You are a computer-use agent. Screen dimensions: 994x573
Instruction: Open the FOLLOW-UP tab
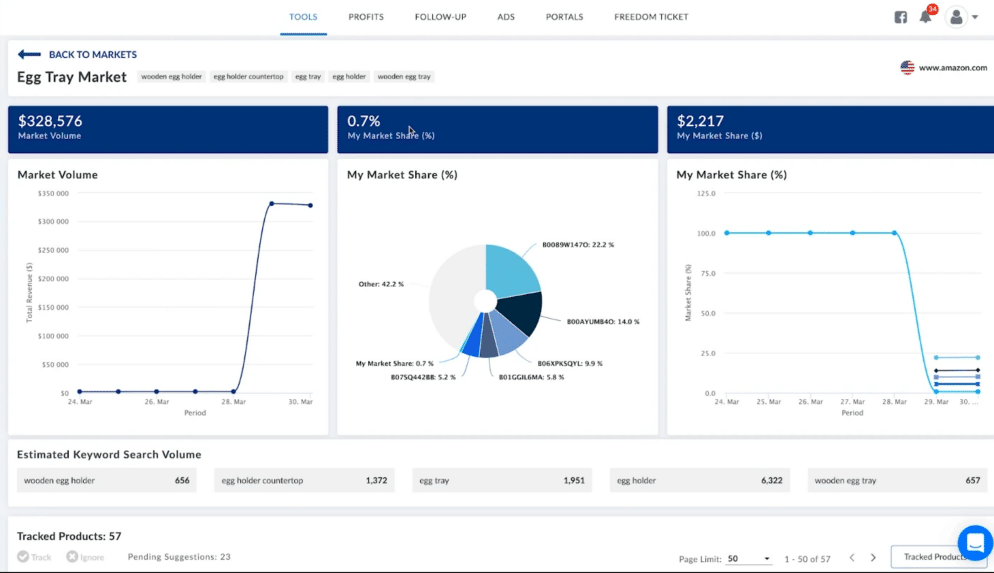[441, 17]
